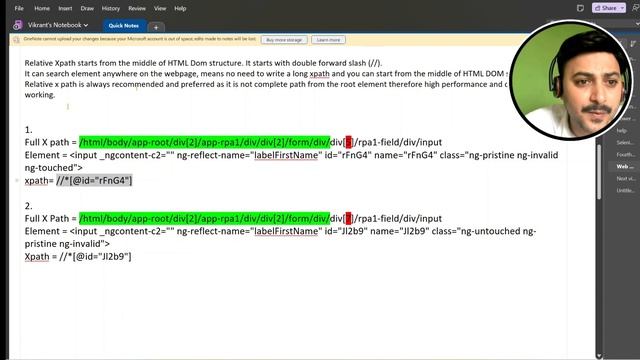The width and height of the screenshot is (640, 360).
Task: Open the 'help' page in page list
Action: click(x=622, y=131)
